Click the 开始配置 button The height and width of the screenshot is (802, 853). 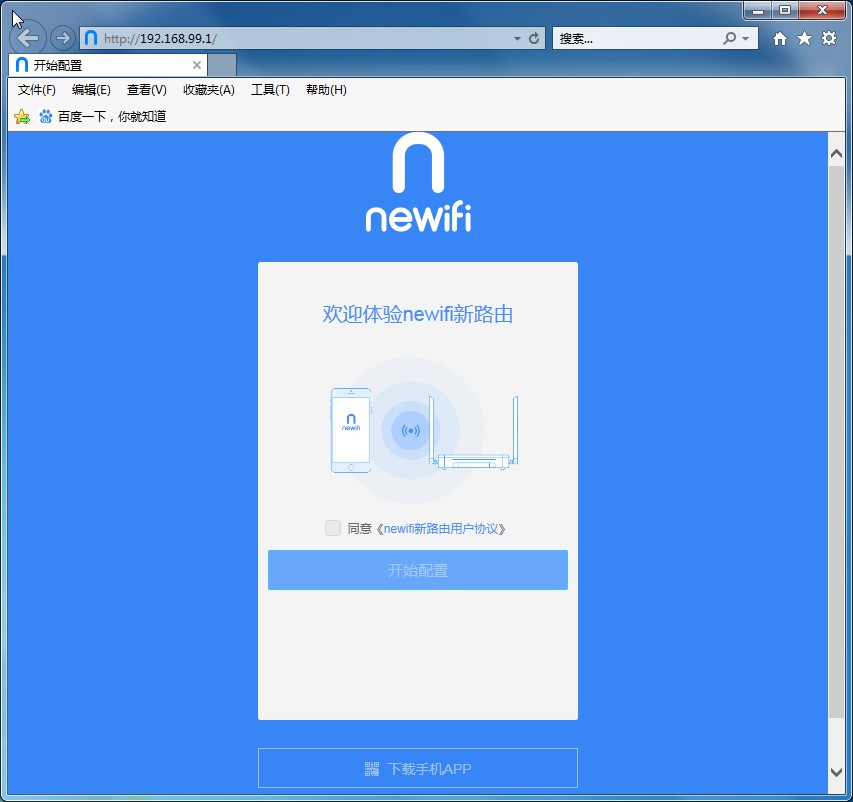click(418, 570)
